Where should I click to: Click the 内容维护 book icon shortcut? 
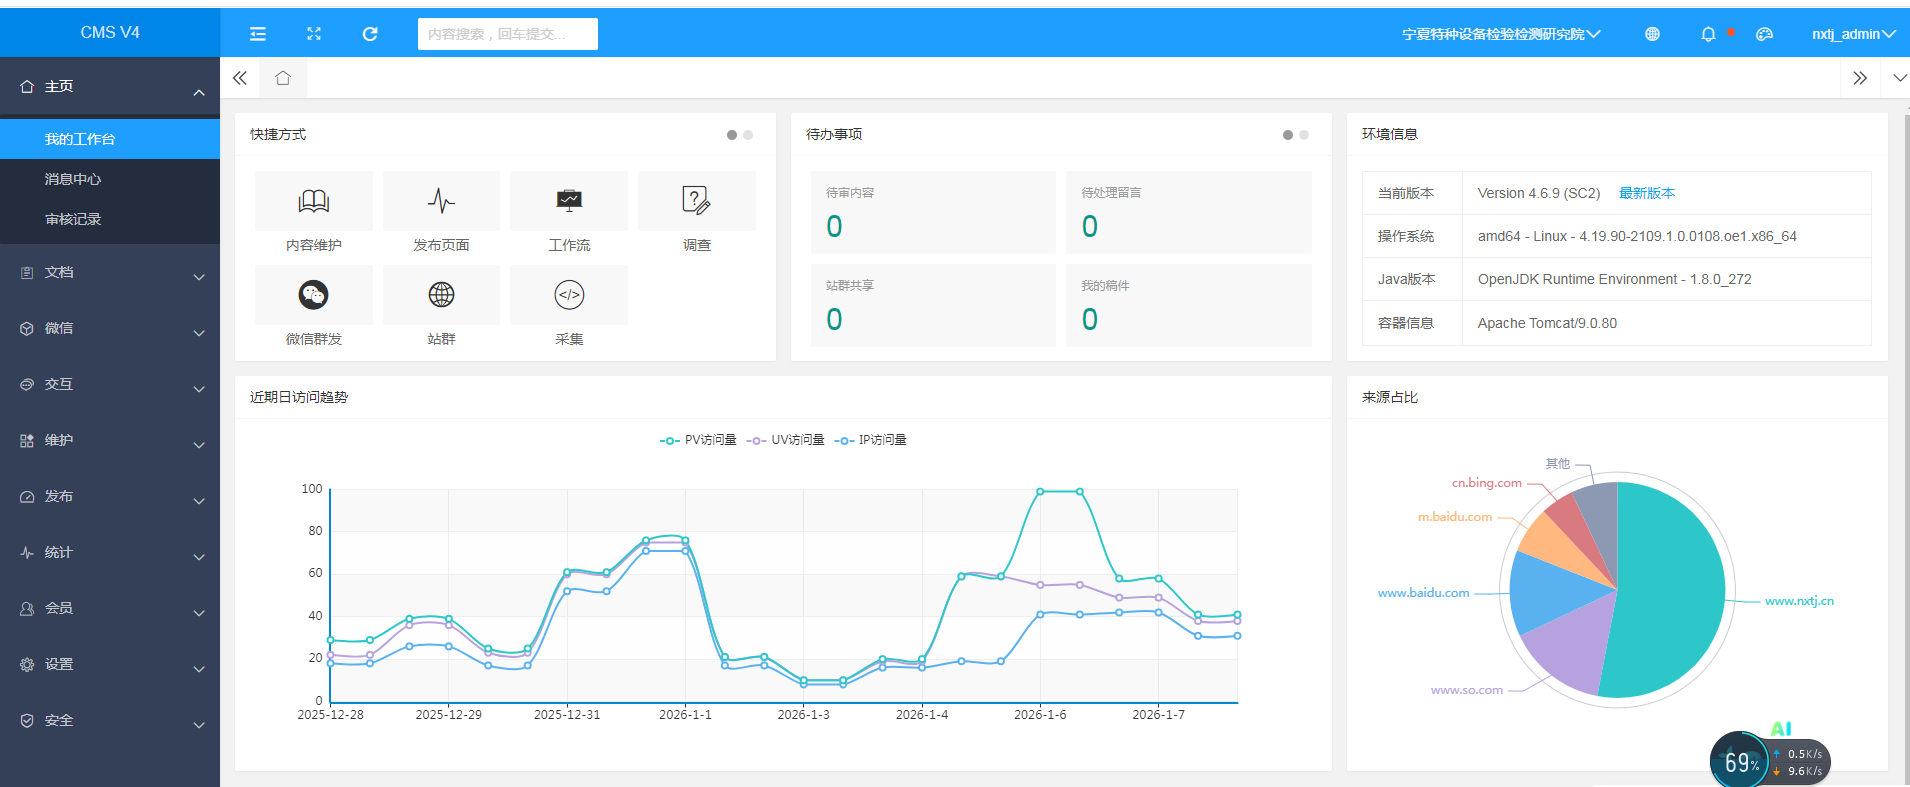coord(313,201)
